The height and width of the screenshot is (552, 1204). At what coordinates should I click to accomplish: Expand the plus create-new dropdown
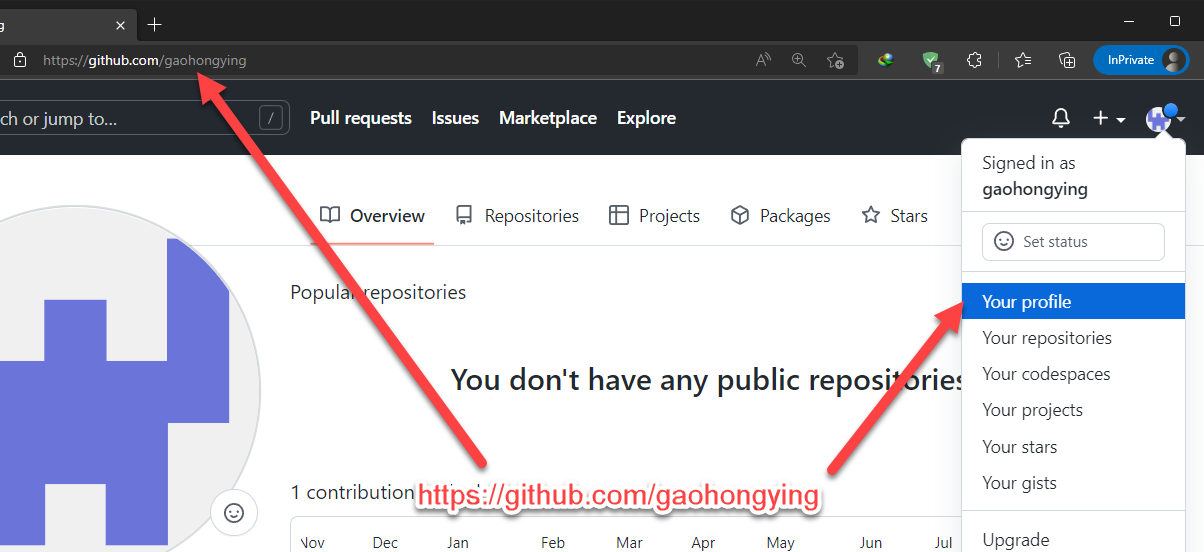tap(1108, 118)
